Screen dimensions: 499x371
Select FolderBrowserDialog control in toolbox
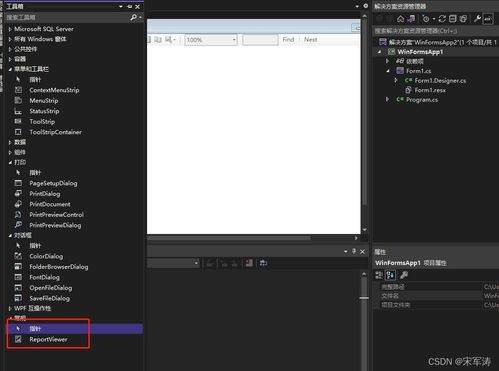click(x=59, y=267)
